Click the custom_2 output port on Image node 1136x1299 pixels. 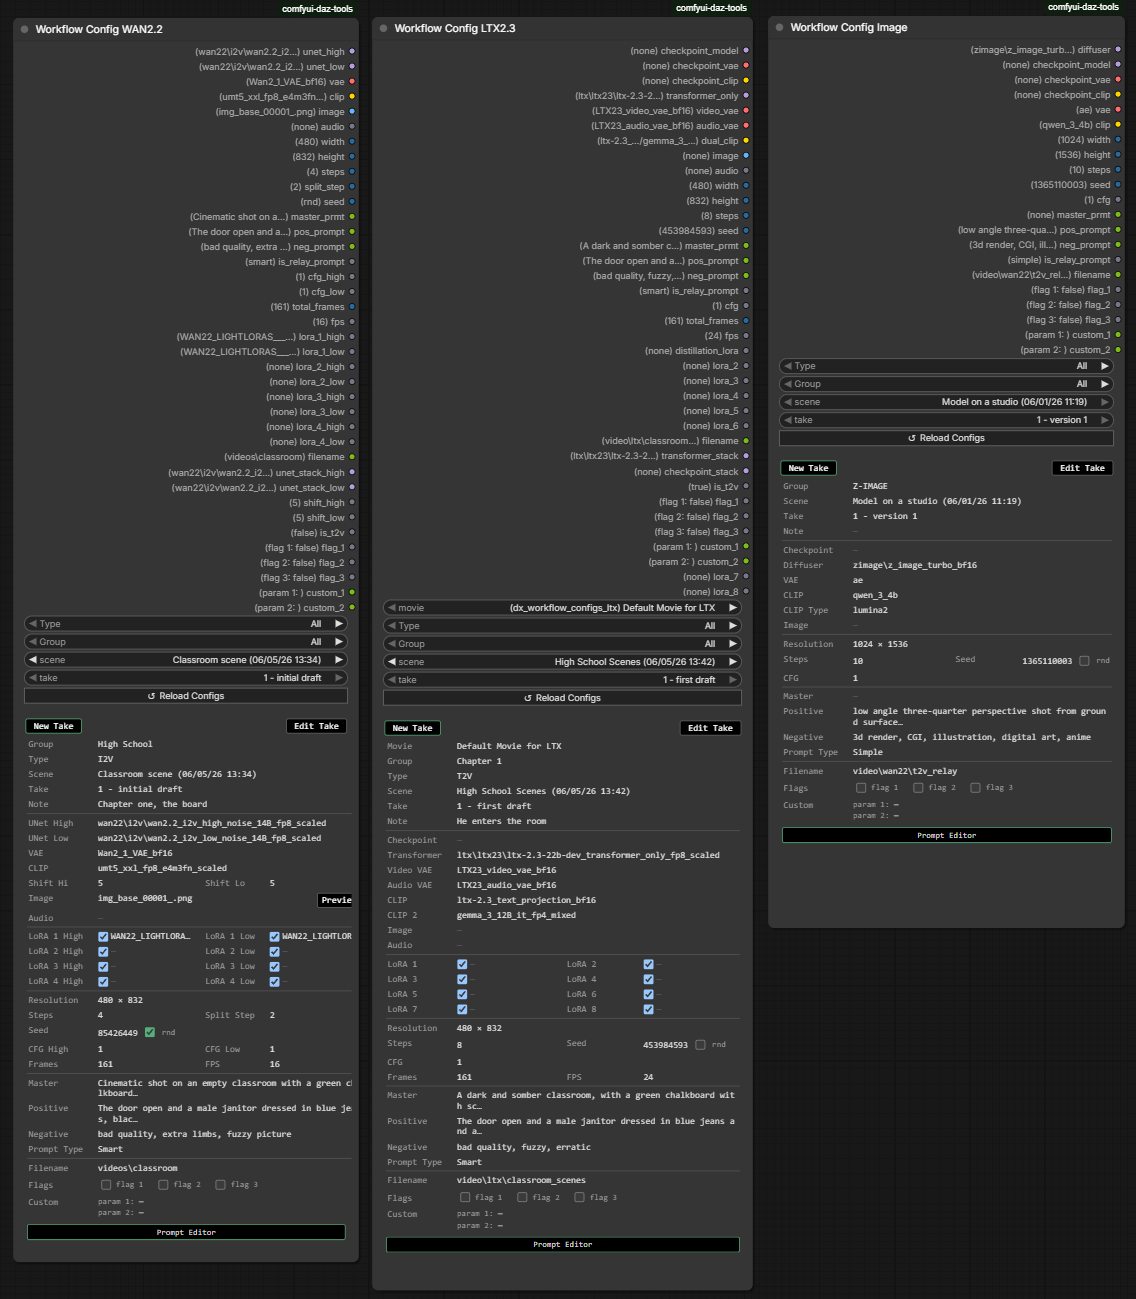pyautogui.click(x=1118, y=349)
